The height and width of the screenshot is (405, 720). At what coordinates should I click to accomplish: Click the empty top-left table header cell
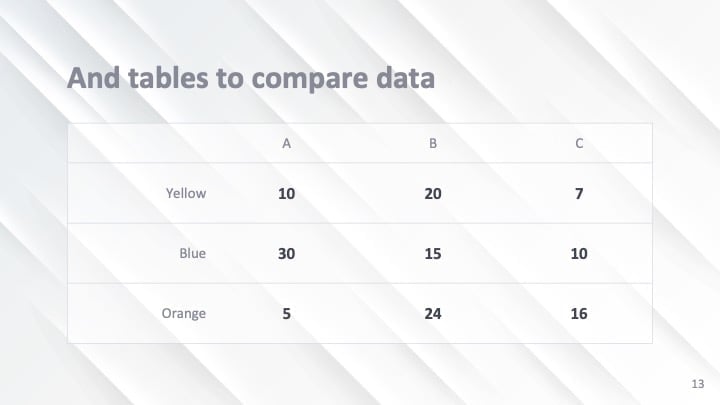(141, 144)
